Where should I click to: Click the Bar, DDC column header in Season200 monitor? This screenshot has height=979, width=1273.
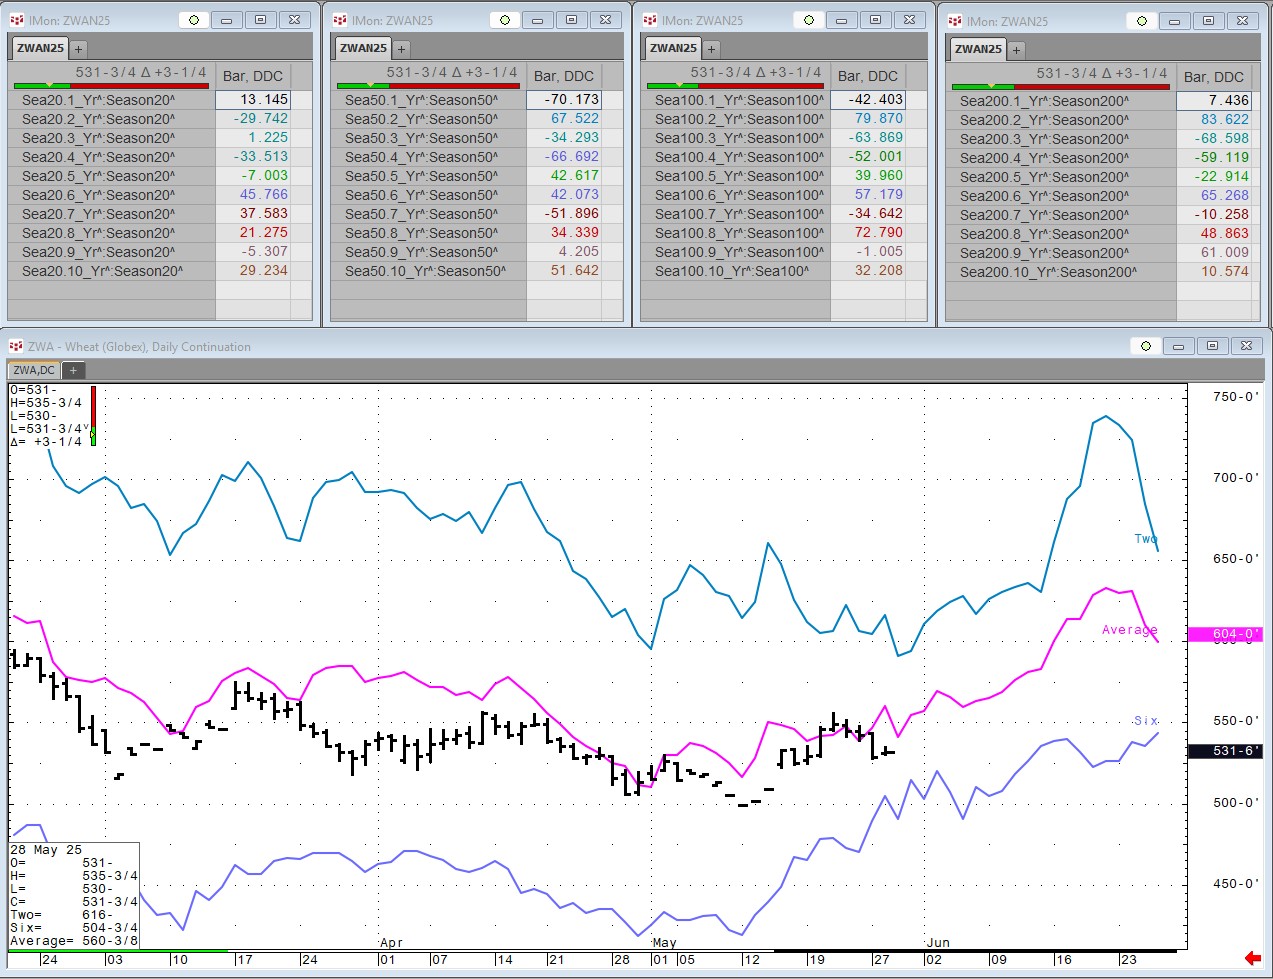pos(1213,77)
